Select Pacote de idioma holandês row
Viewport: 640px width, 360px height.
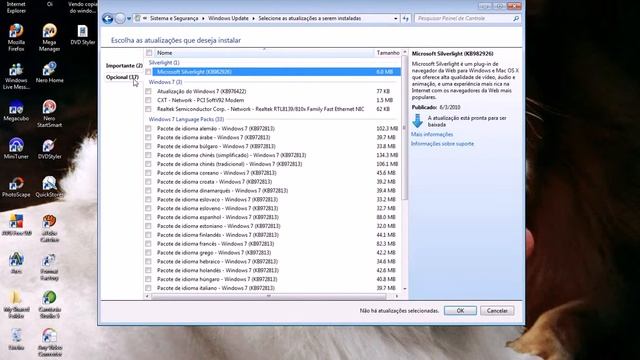click(272, 271)
